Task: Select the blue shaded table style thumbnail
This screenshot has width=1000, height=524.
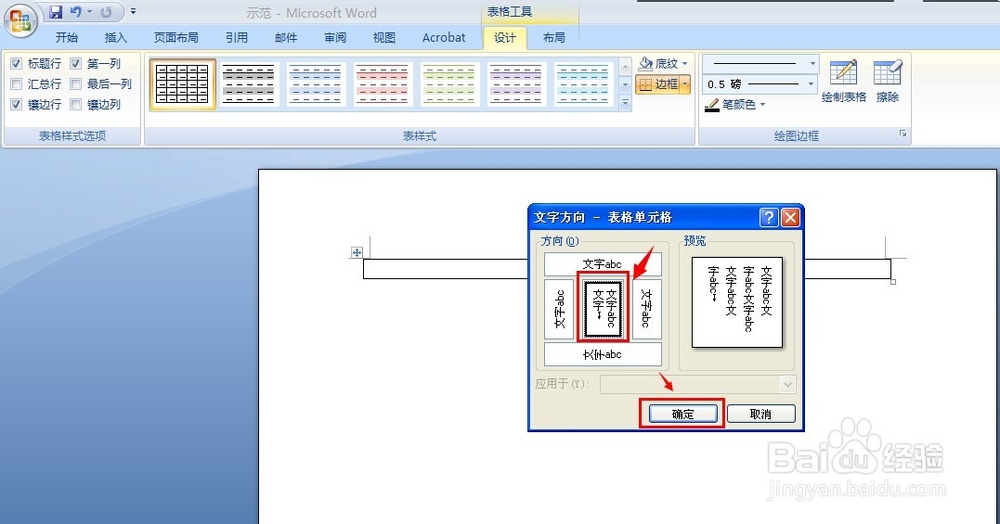Action: pyautogui.click(x=315, y=84)
